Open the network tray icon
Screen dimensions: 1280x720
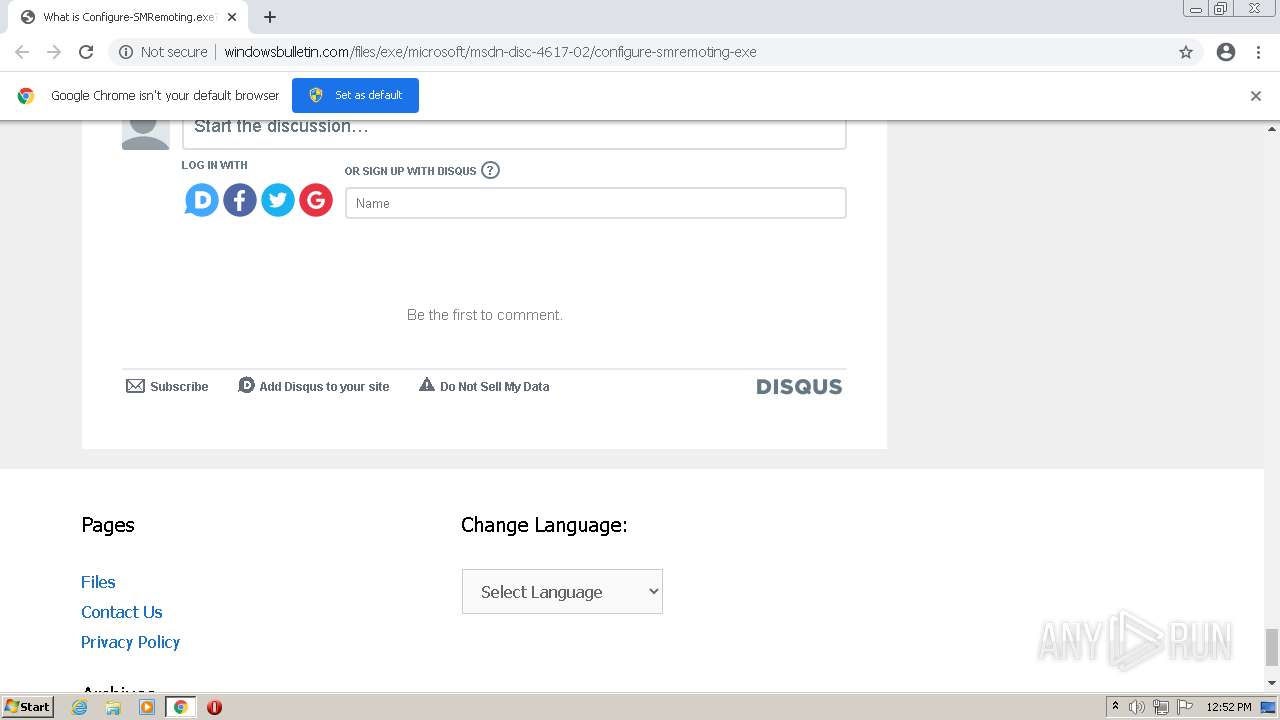1161,707
